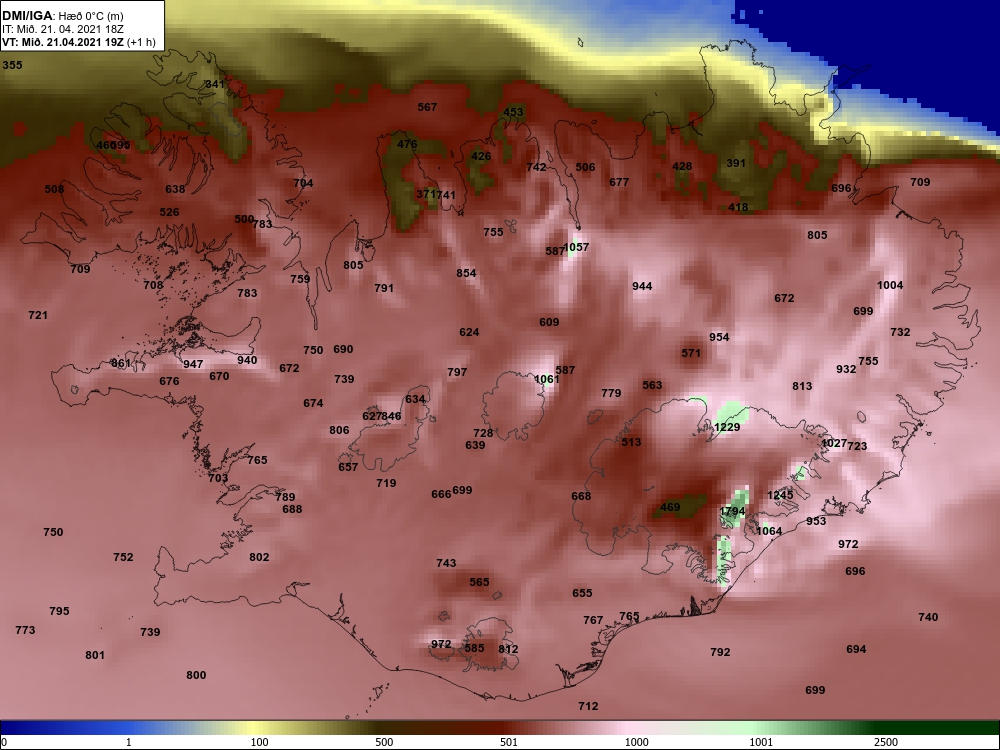The height and width of the screenshot is (750, 1000).
Task: Click the 668 height value
Action: tap(581, 496)
